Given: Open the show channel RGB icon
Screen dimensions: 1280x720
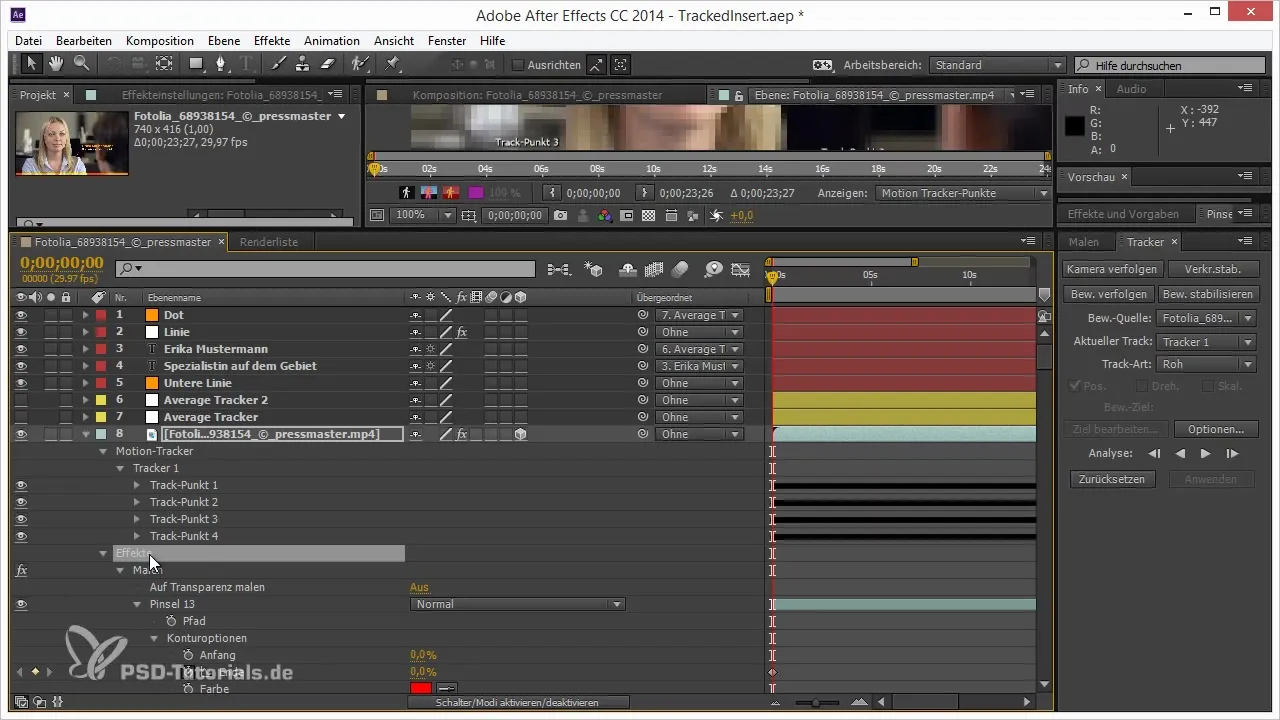Looking at the screenshot, I should [x=605, y=215].
